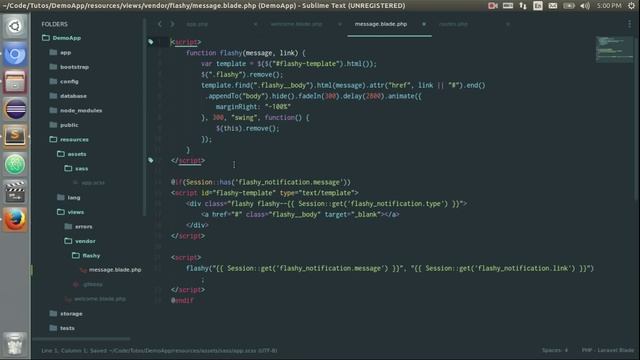Click the screen recording indicator in top panel

(x=493, y=6)
